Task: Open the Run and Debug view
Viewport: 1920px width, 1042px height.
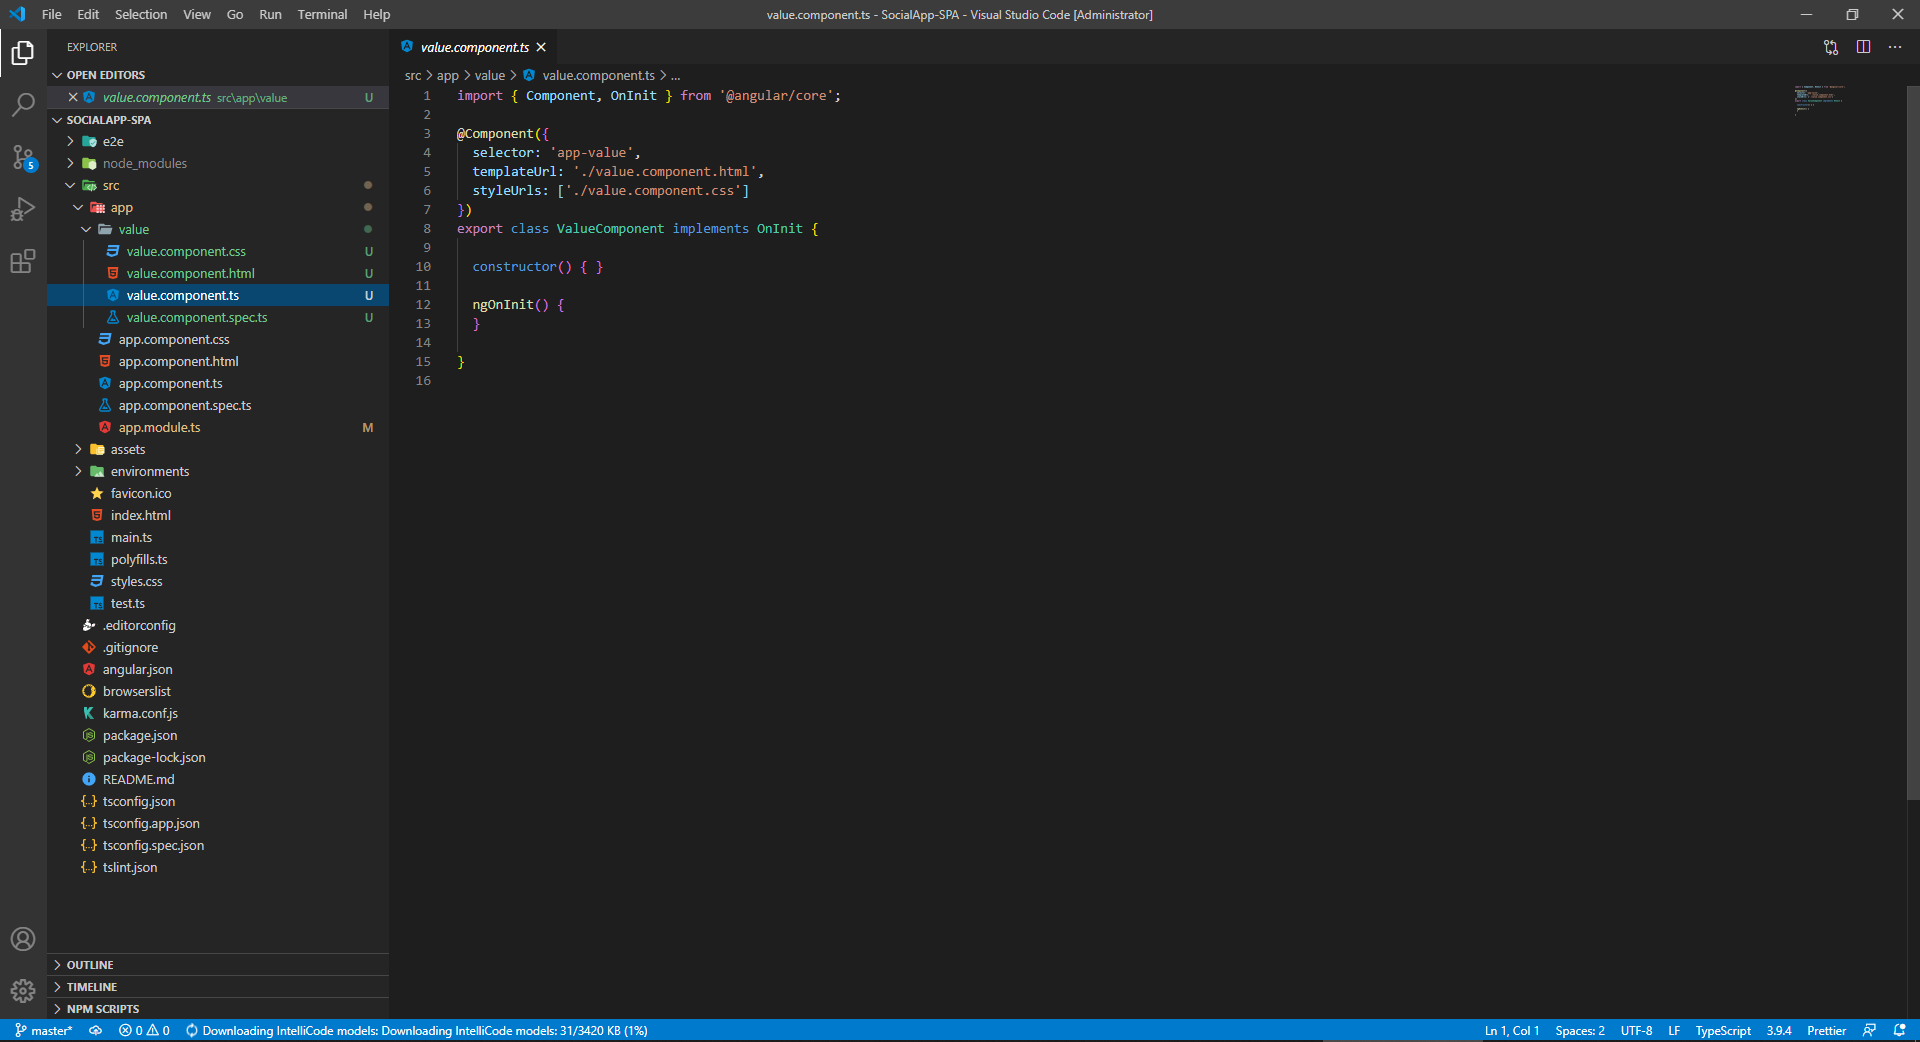Action: [23, 209]
